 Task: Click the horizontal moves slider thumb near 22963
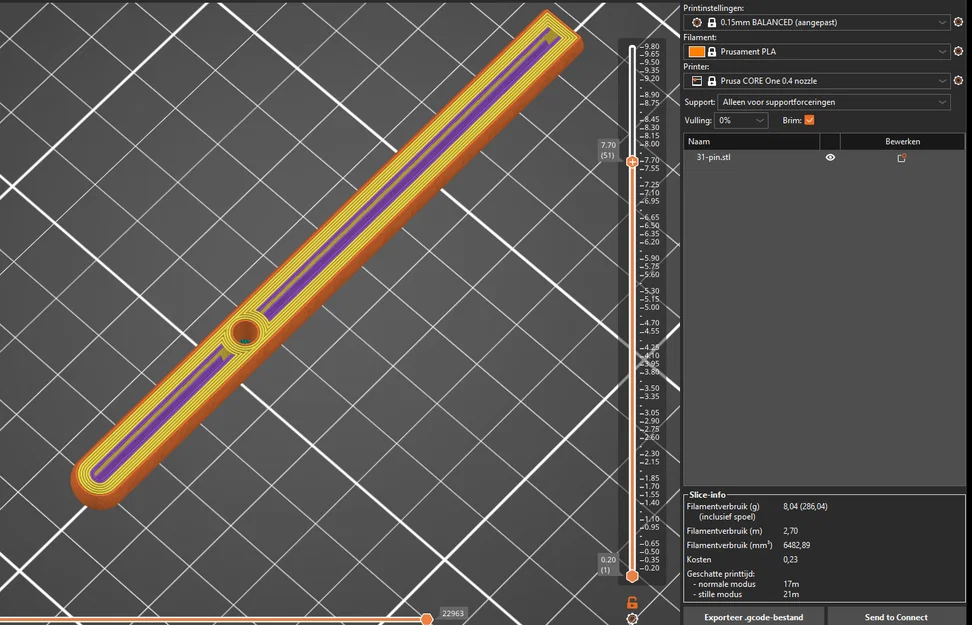click(x=426, y=619)
